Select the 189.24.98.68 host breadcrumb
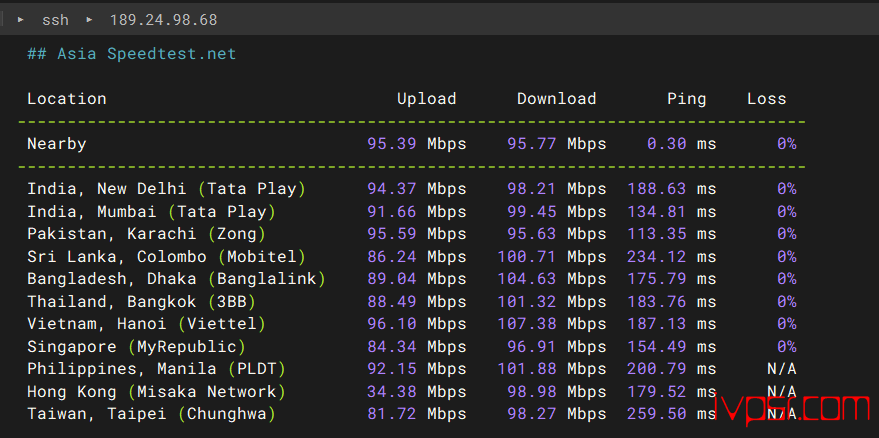Image resolution: width=879 pixels, height=438 pixels. click(x=164, y=20)
